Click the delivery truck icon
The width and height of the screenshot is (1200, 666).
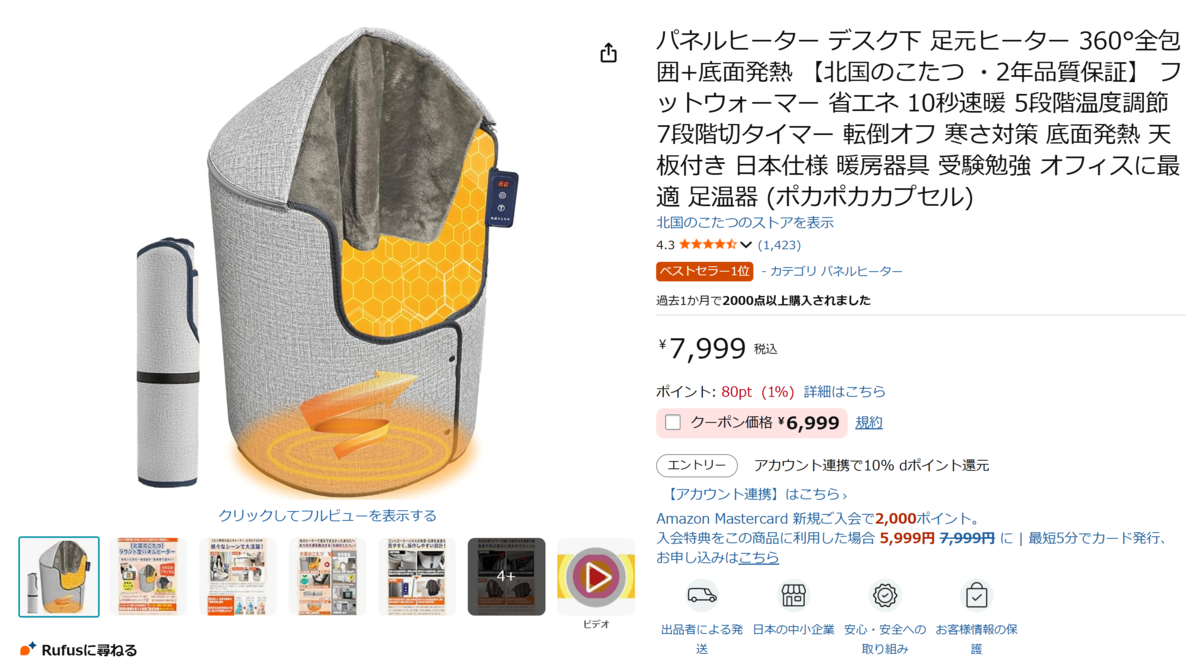pos(702,596)
